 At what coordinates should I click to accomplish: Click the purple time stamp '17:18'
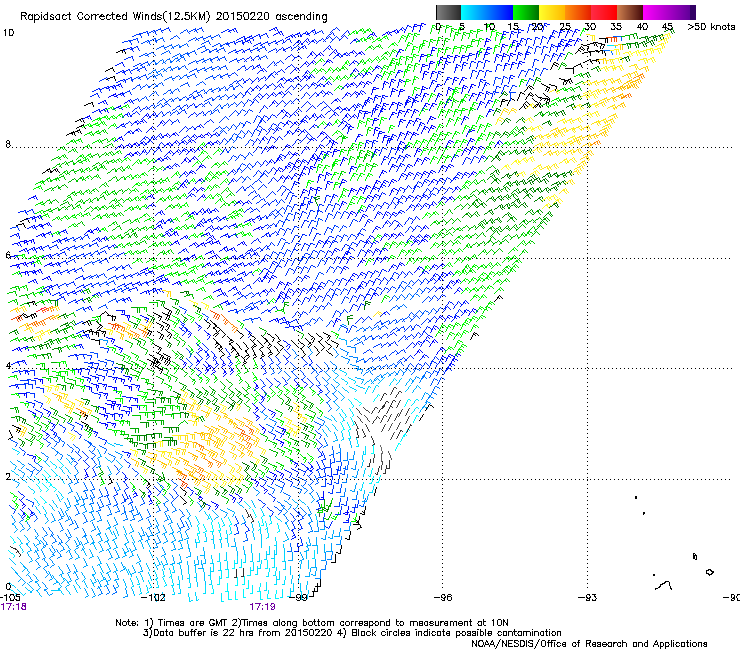(x=13, y=607)
